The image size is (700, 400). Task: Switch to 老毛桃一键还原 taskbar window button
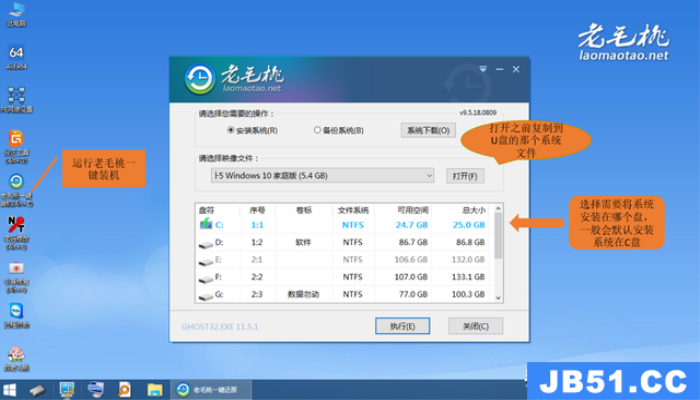coord(211,390)
